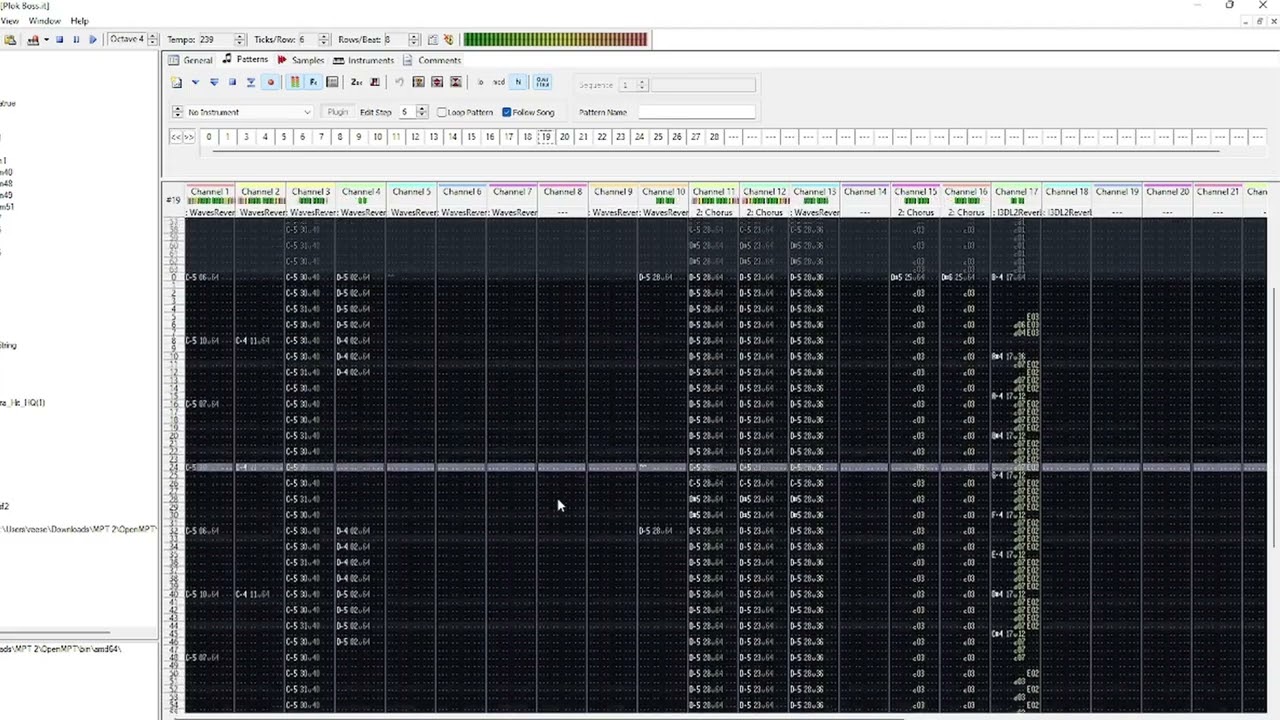Screen dimensions: 1280x720
Task: Toggle the channel VU meters icon
Action: pos(295,82)
